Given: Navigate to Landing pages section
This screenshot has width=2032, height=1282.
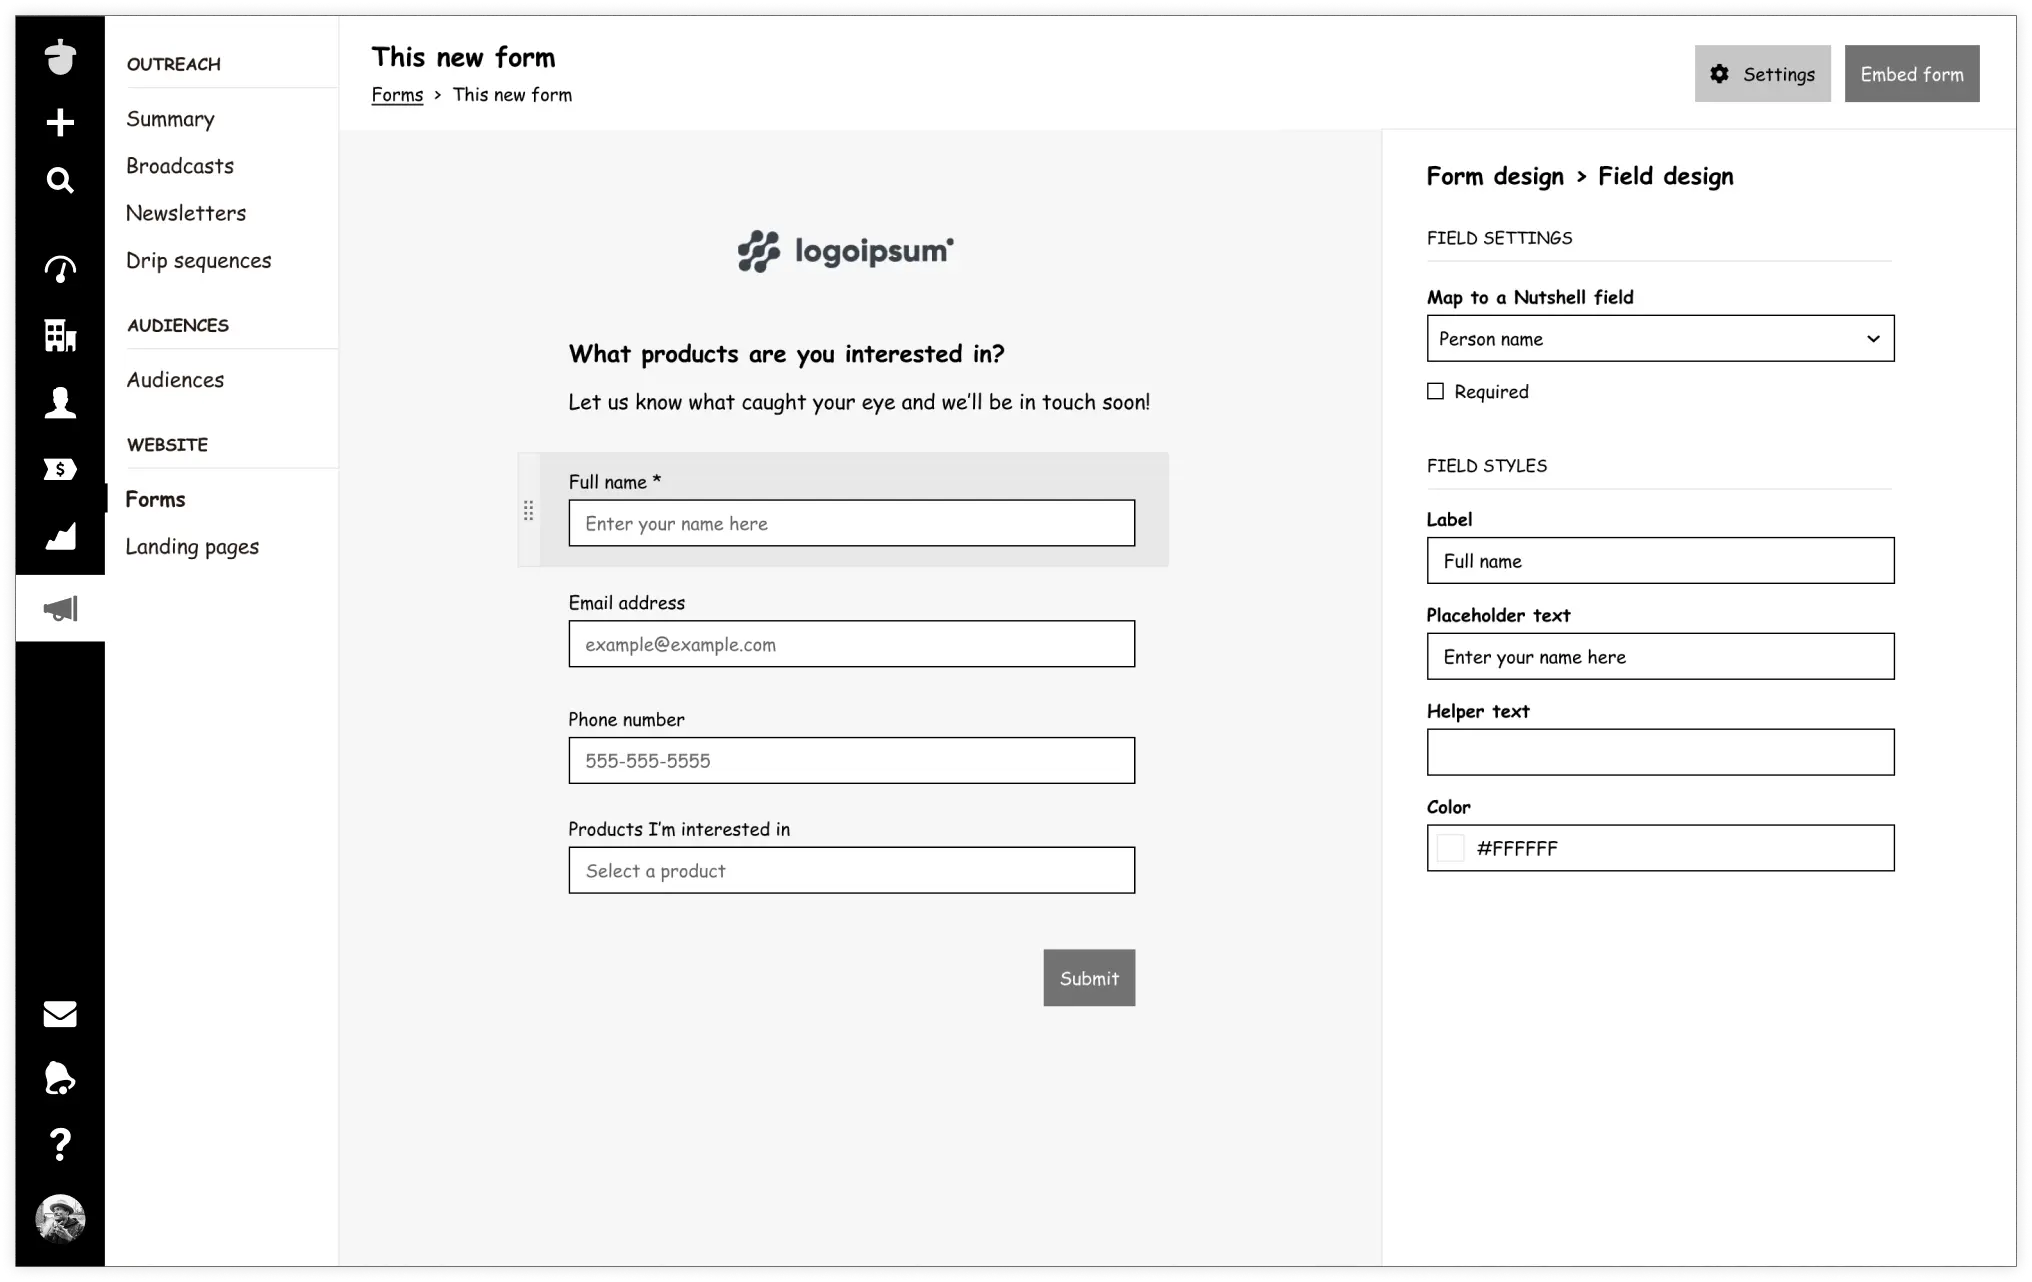Looking at the screenshot, I should (x=192, y=545).
